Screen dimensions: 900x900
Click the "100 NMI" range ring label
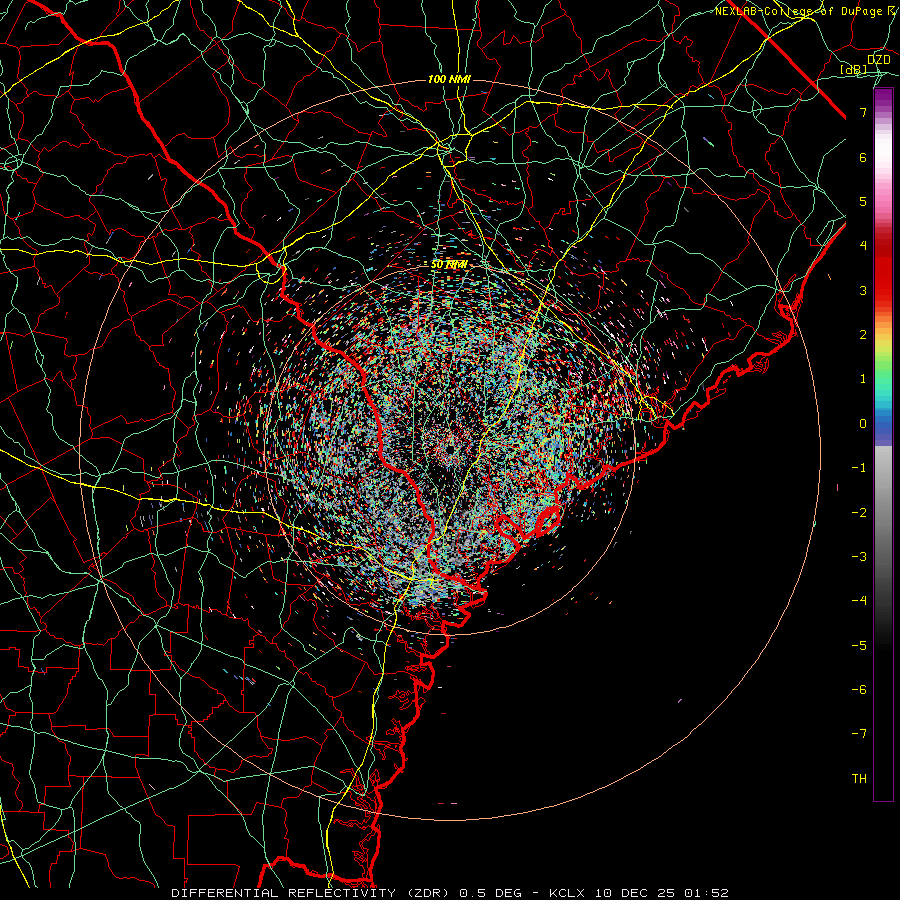tap(449, 79)
